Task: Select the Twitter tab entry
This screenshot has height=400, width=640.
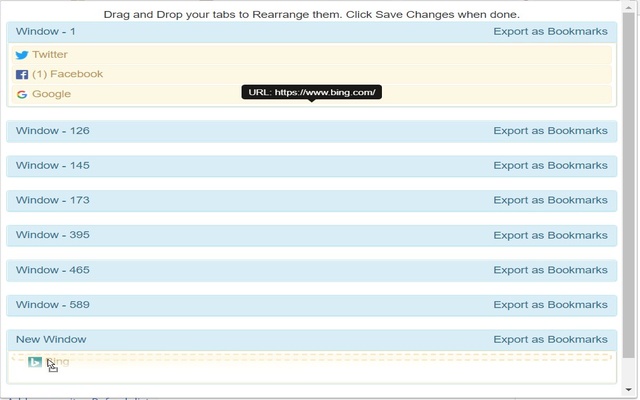Action: pos(311,54)
